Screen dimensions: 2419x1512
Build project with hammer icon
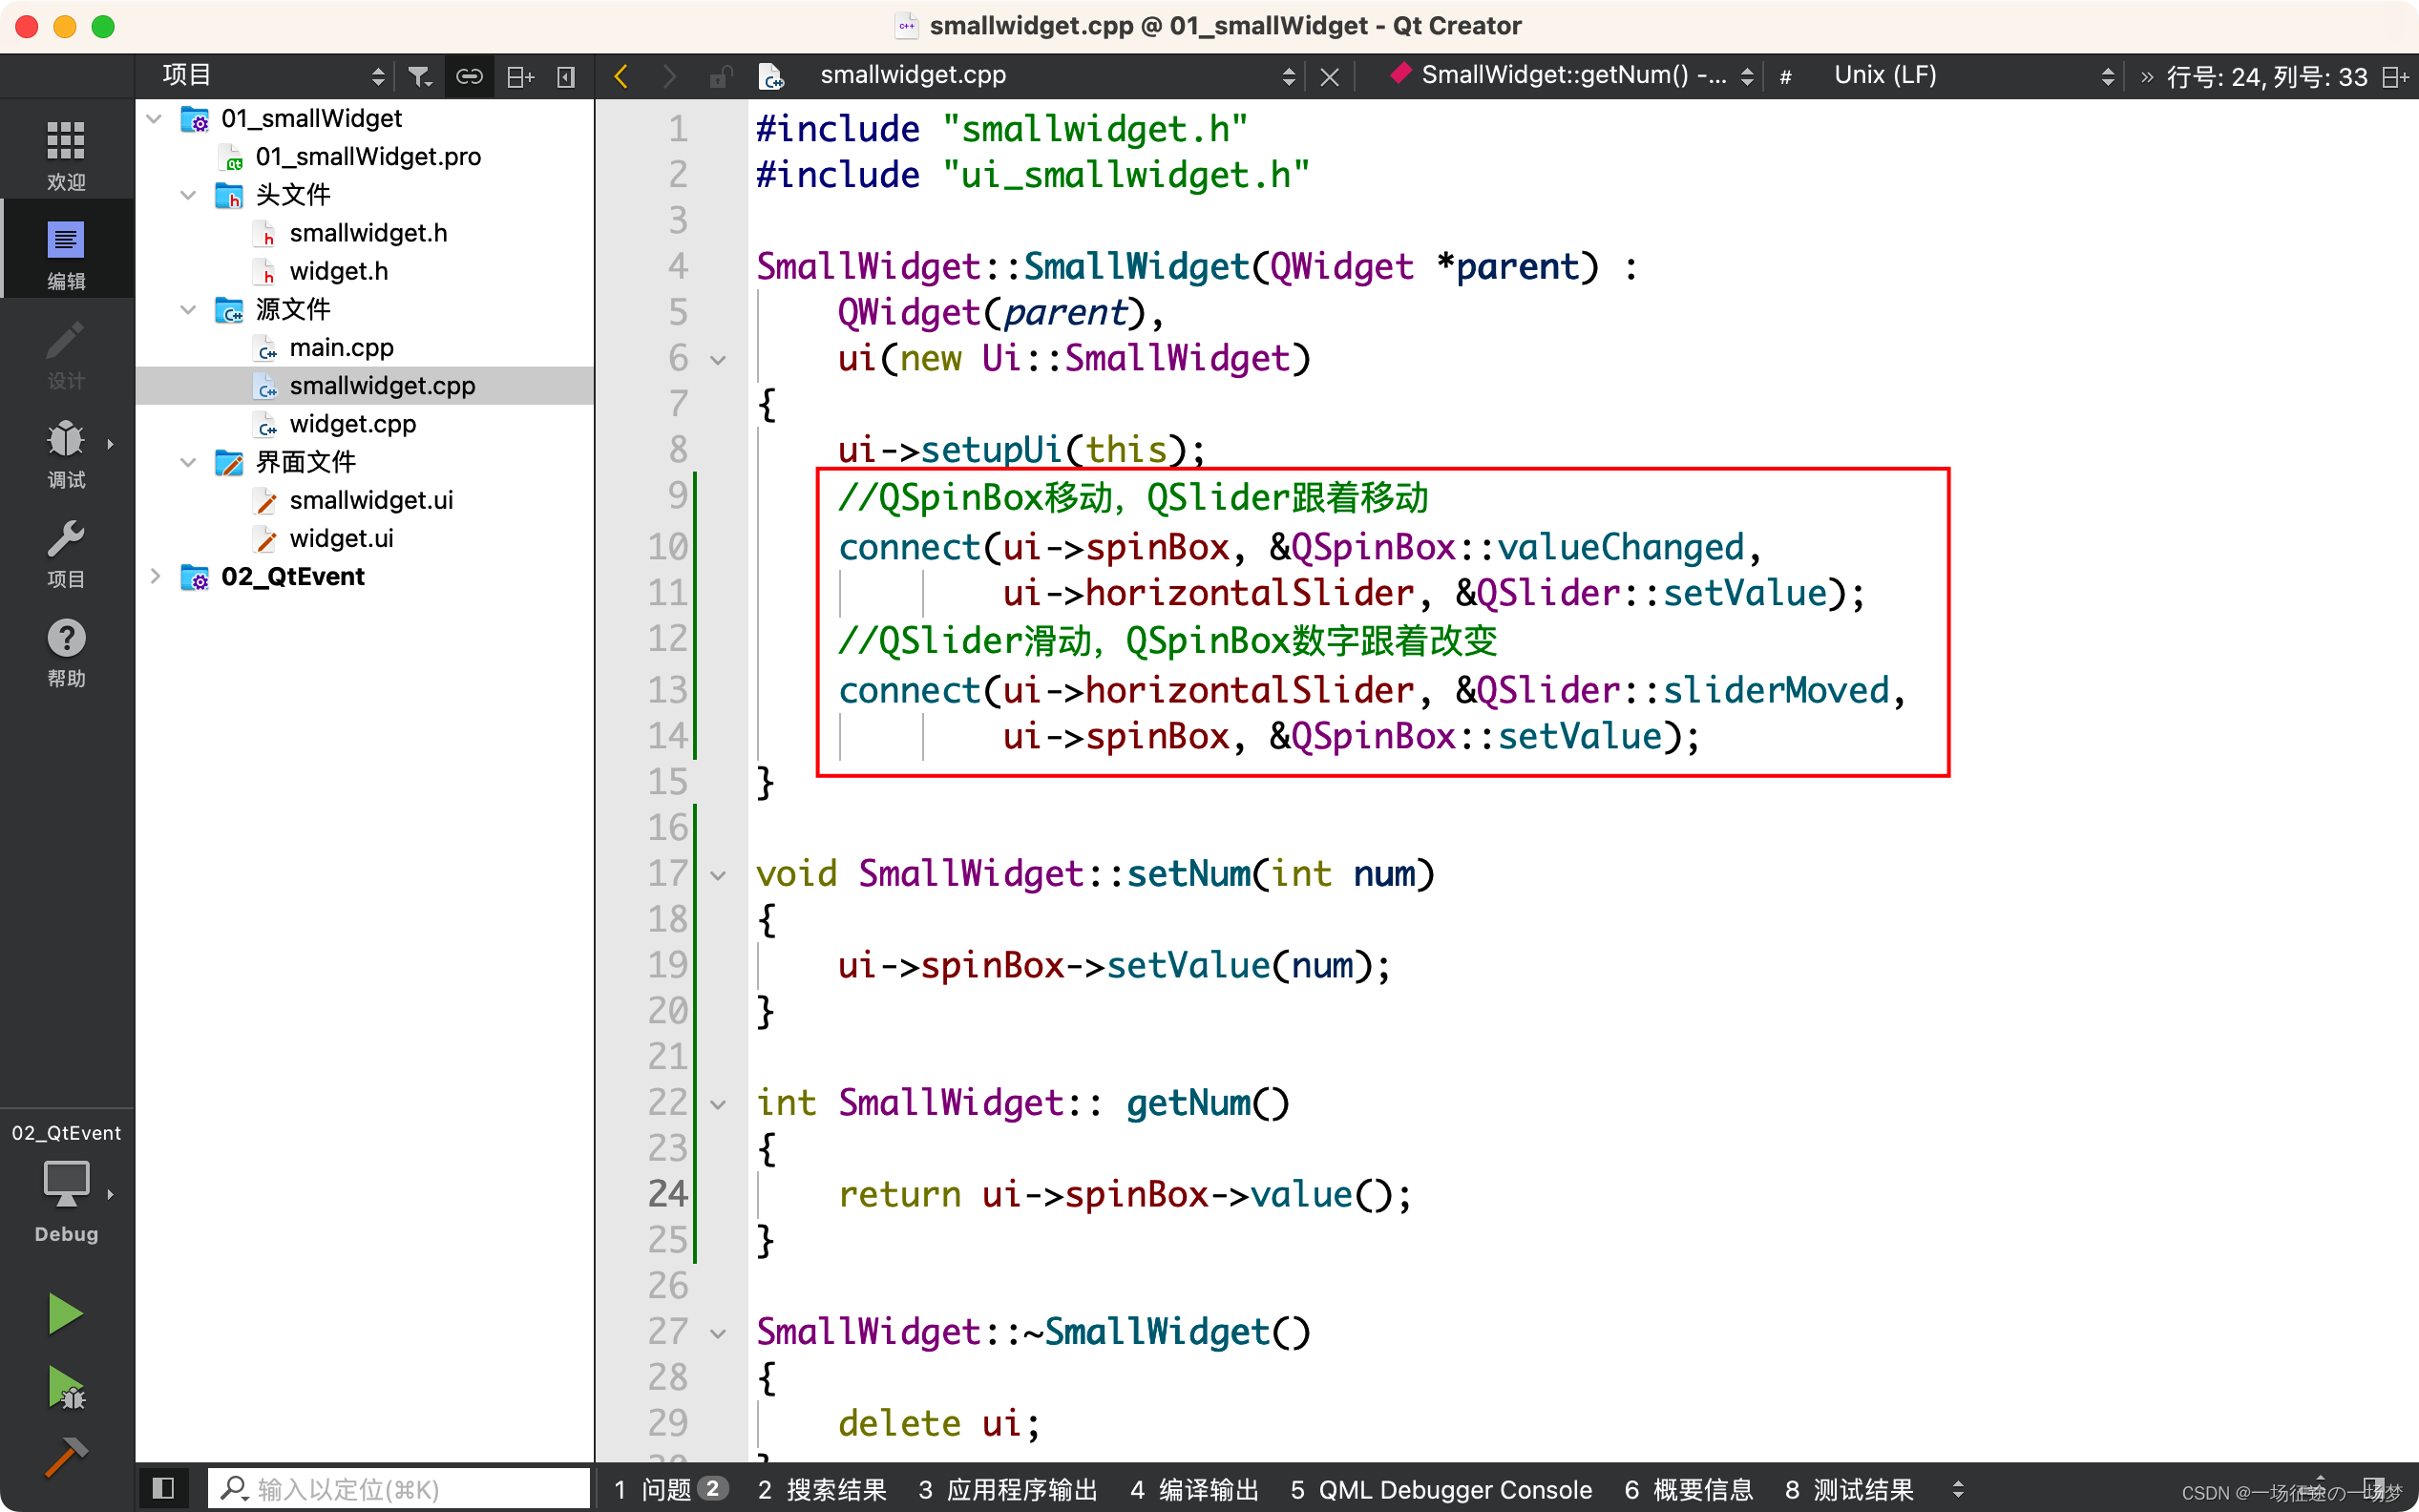(x=66, y=1456)
